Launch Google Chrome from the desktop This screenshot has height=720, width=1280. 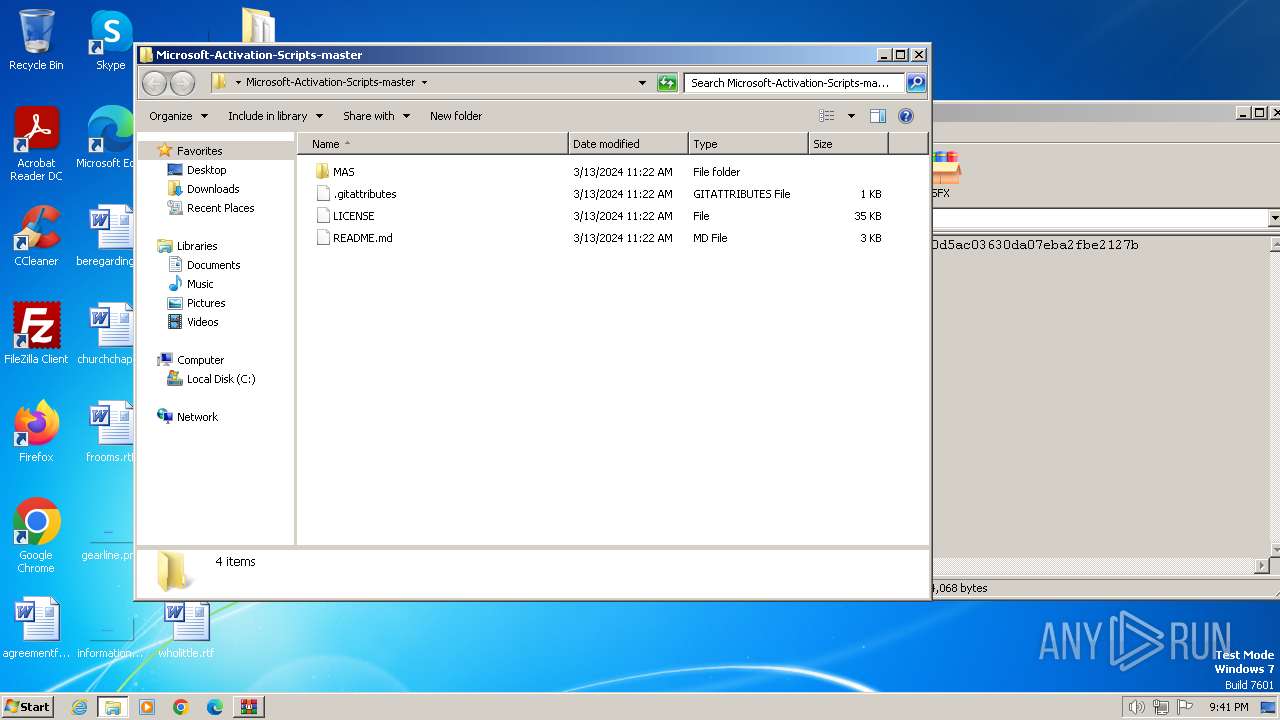[36, 535]
